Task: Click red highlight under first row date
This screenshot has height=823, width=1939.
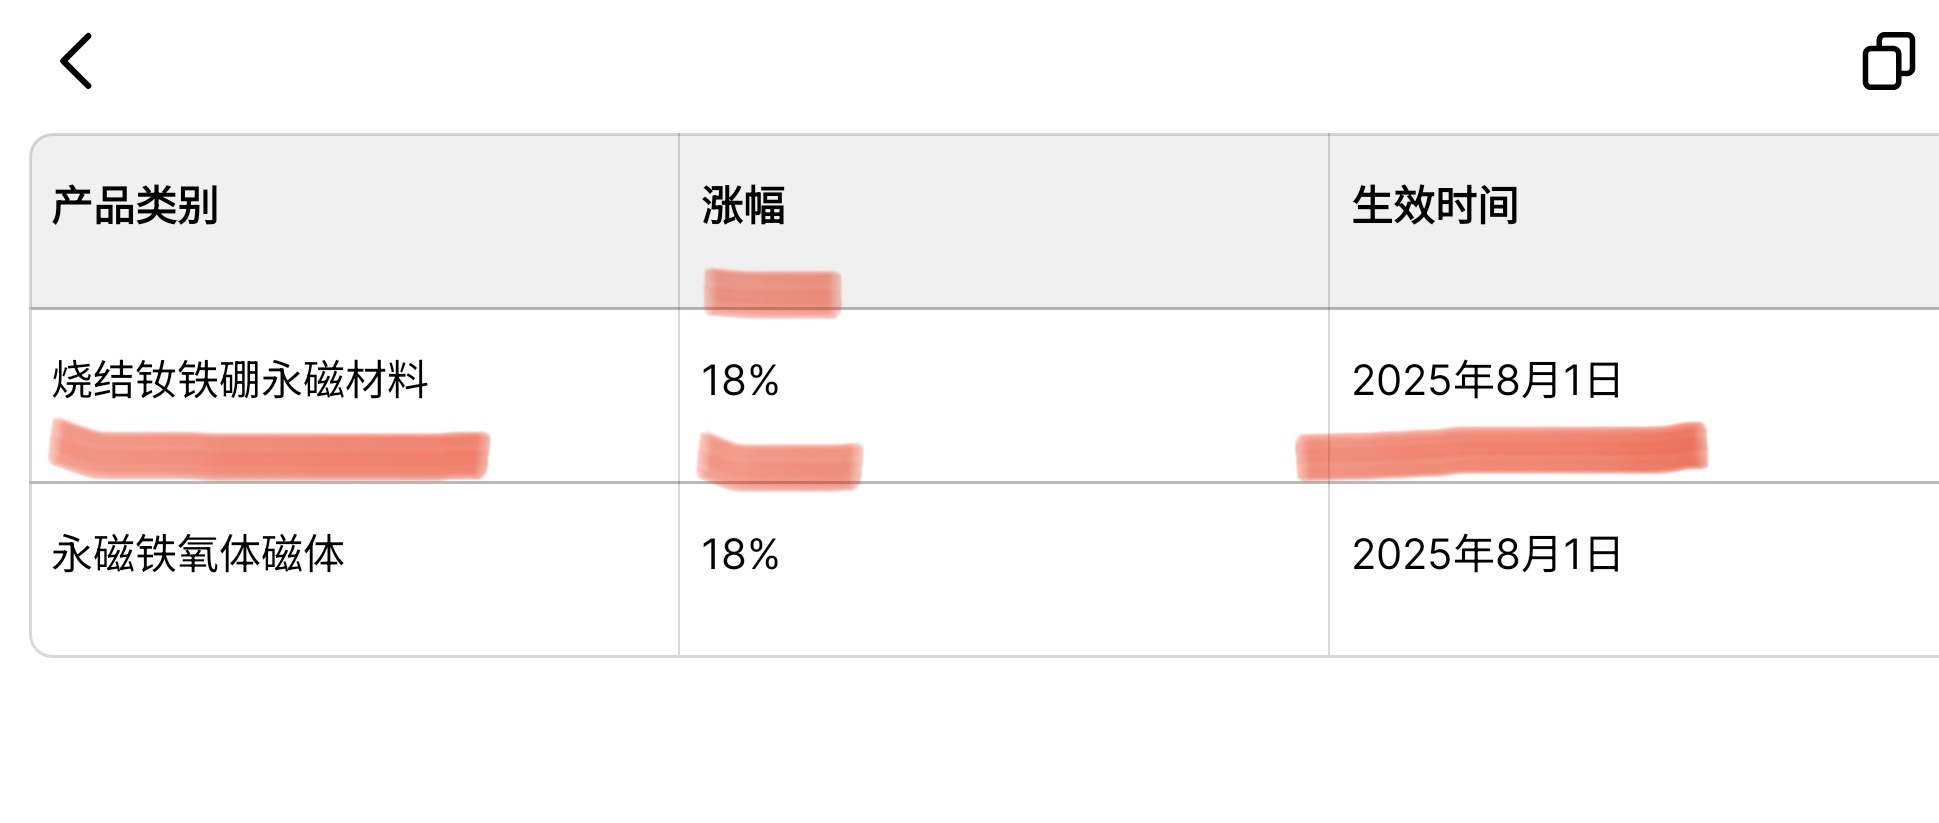Action: [1501, 451]
